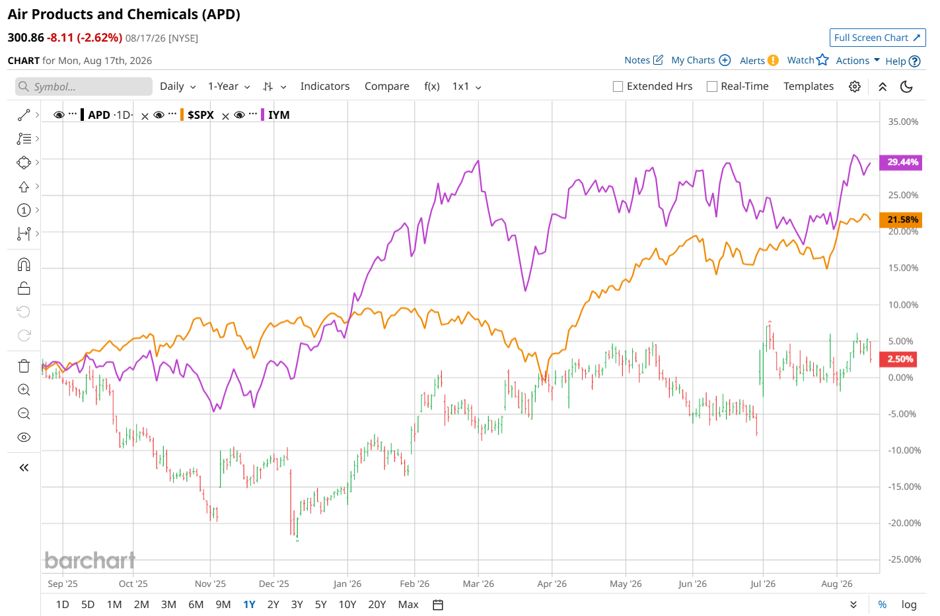This screenshot has height=616, width=940.
Task: Click the red APD 2.50% price label
Action: click(x=897, y=359)
